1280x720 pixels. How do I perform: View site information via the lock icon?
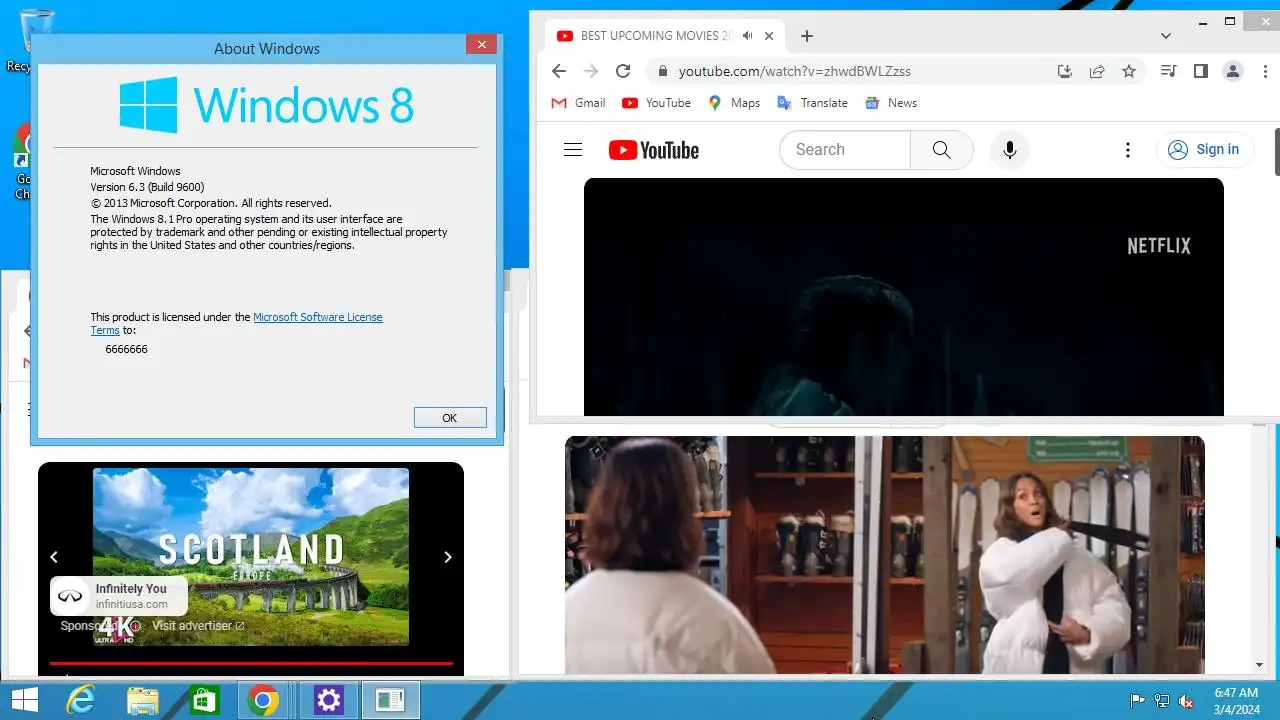click(x=662, y=71)
